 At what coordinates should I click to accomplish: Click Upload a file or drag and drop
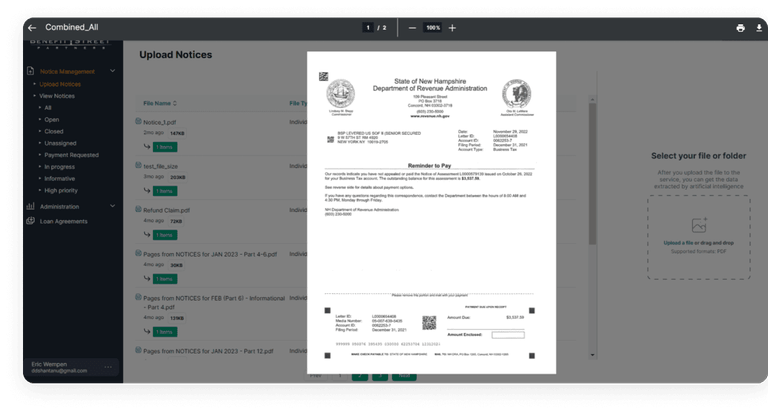(x=698, y=243)
